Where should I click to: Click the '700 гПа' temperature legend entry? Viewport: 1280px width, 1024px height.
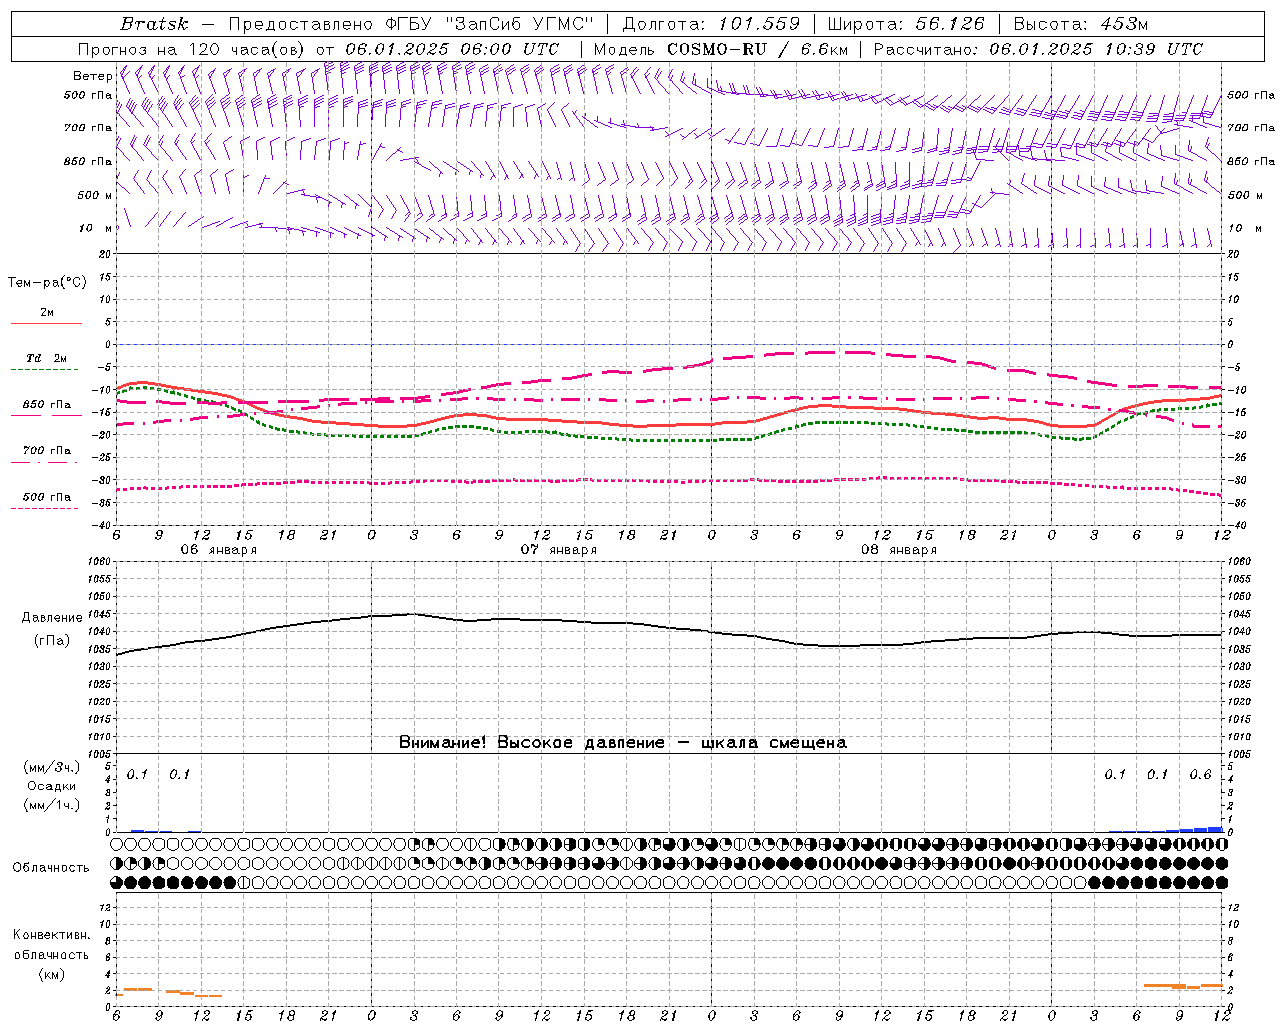(x=46, y=451)
